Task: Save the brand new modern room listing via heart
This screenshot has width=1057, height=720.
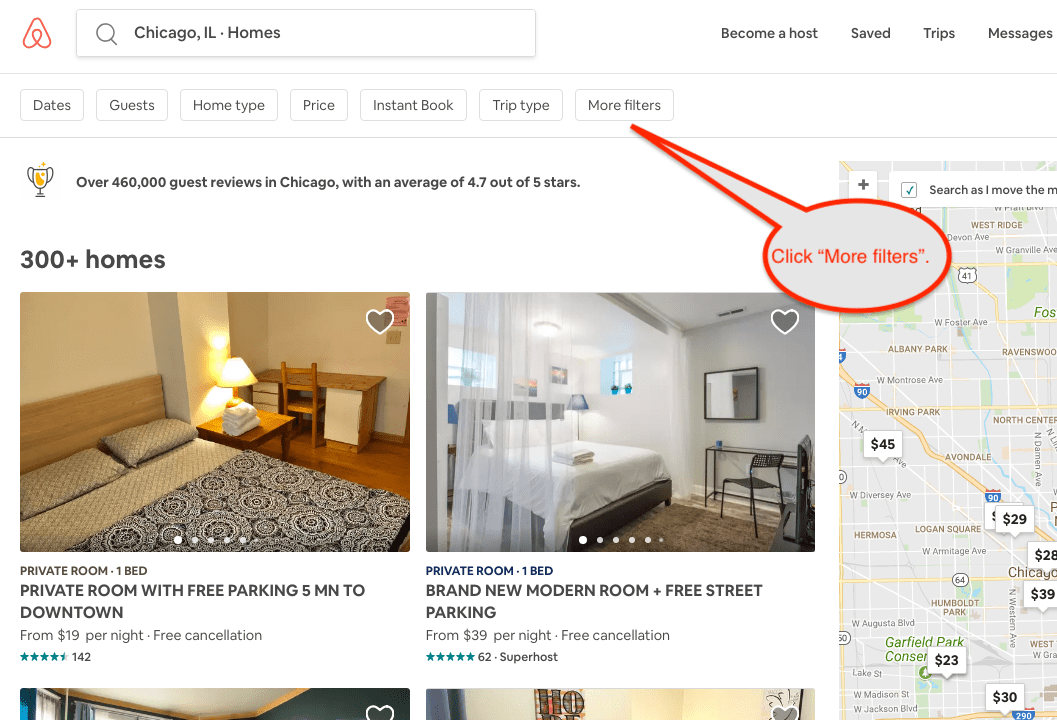Action: 785,321
